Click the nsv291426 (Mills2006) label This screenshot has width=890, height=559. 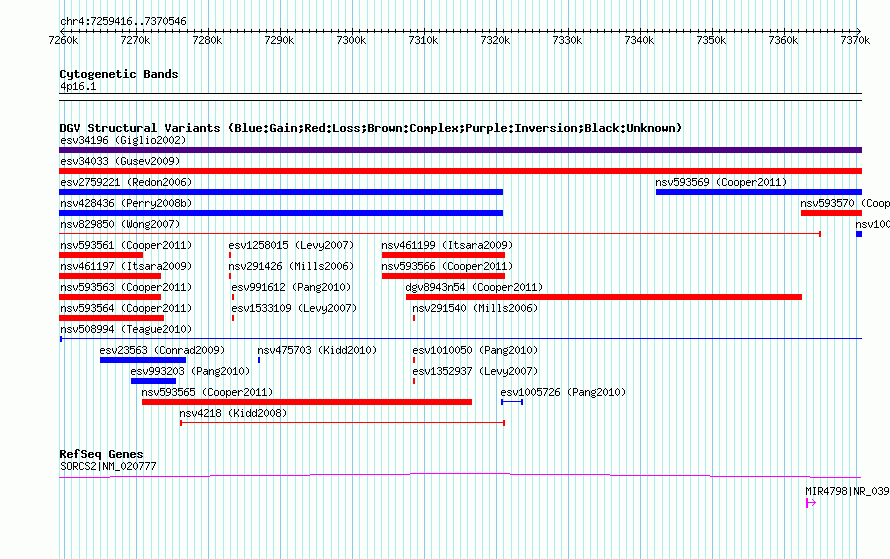291,266
